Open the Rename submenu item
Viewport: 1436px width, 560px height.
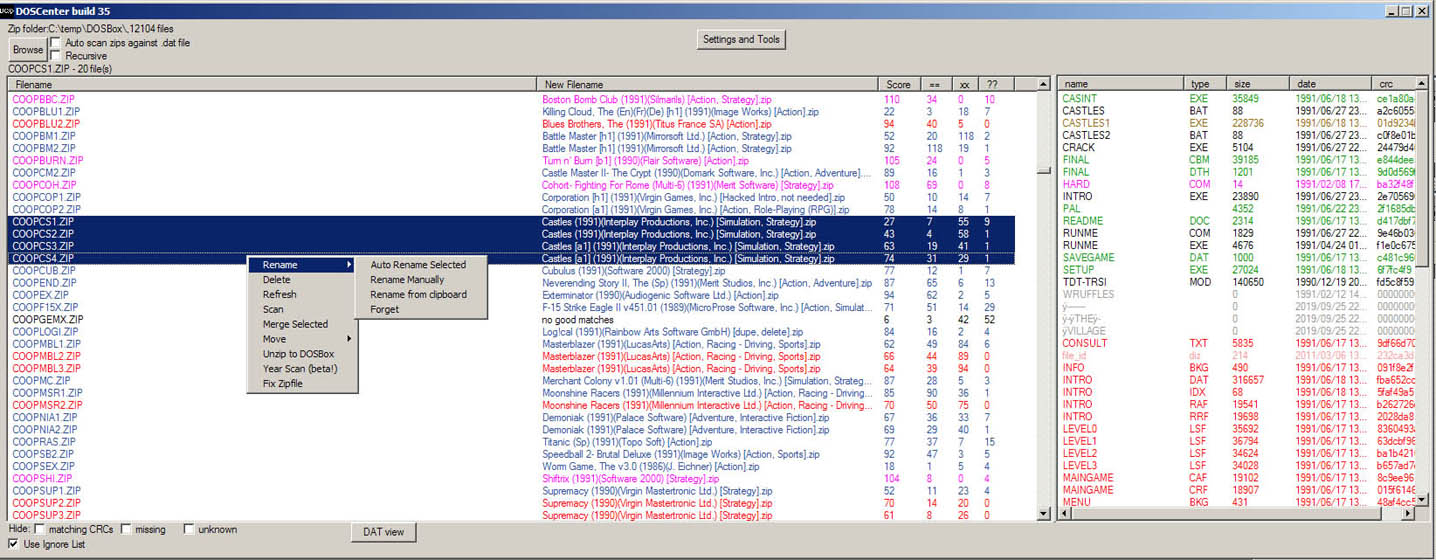tap(302, 265)
